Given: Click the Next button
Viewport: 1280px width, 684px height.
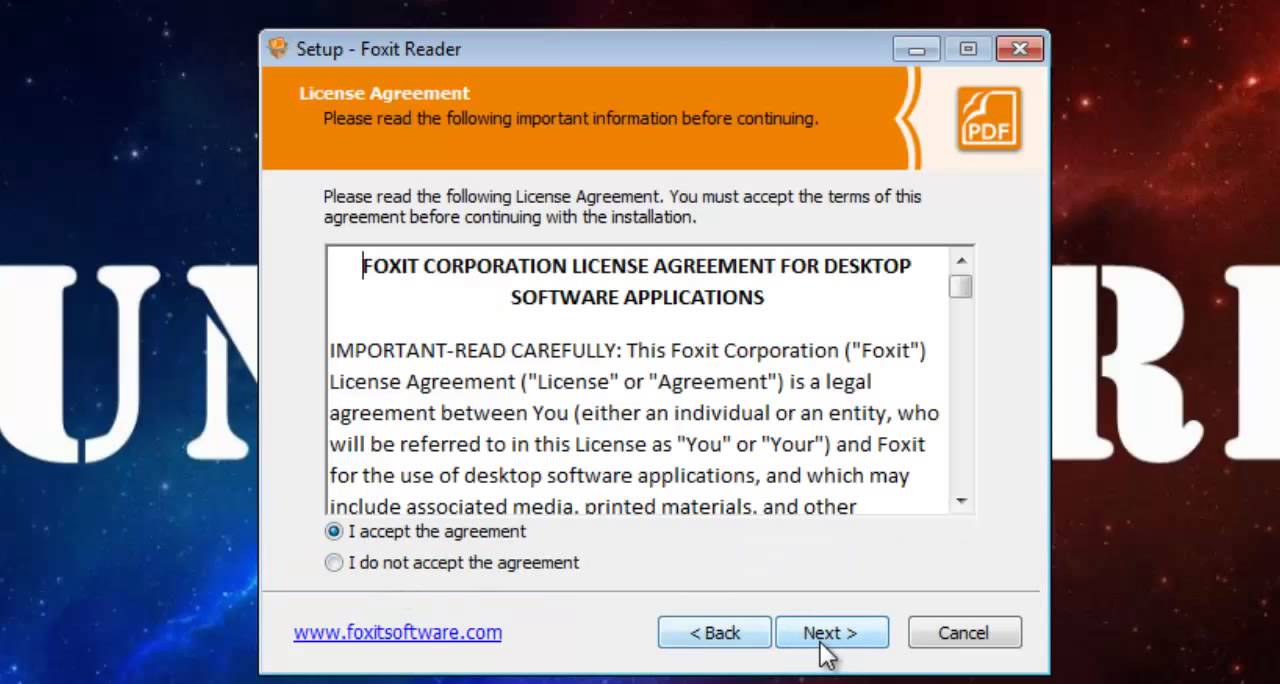Looking at the screenshot, I should click(x=832, y=632).
